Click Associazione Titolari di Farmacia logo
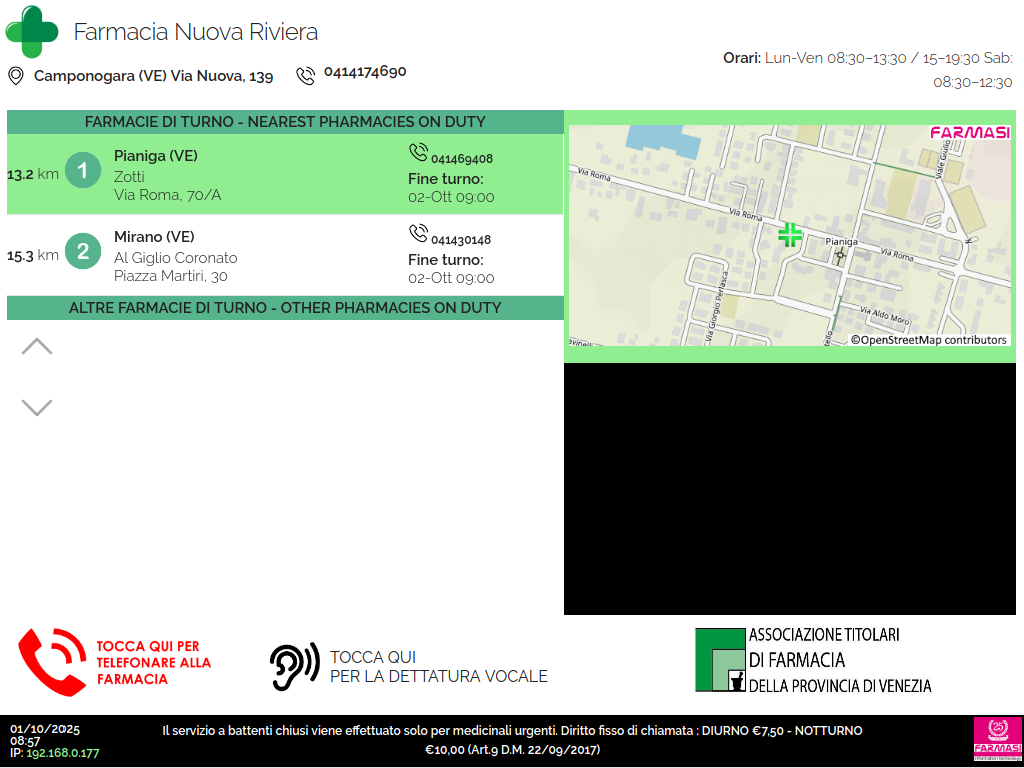The height and width of the screenshot is (768, 1024). tap(813, 660)
